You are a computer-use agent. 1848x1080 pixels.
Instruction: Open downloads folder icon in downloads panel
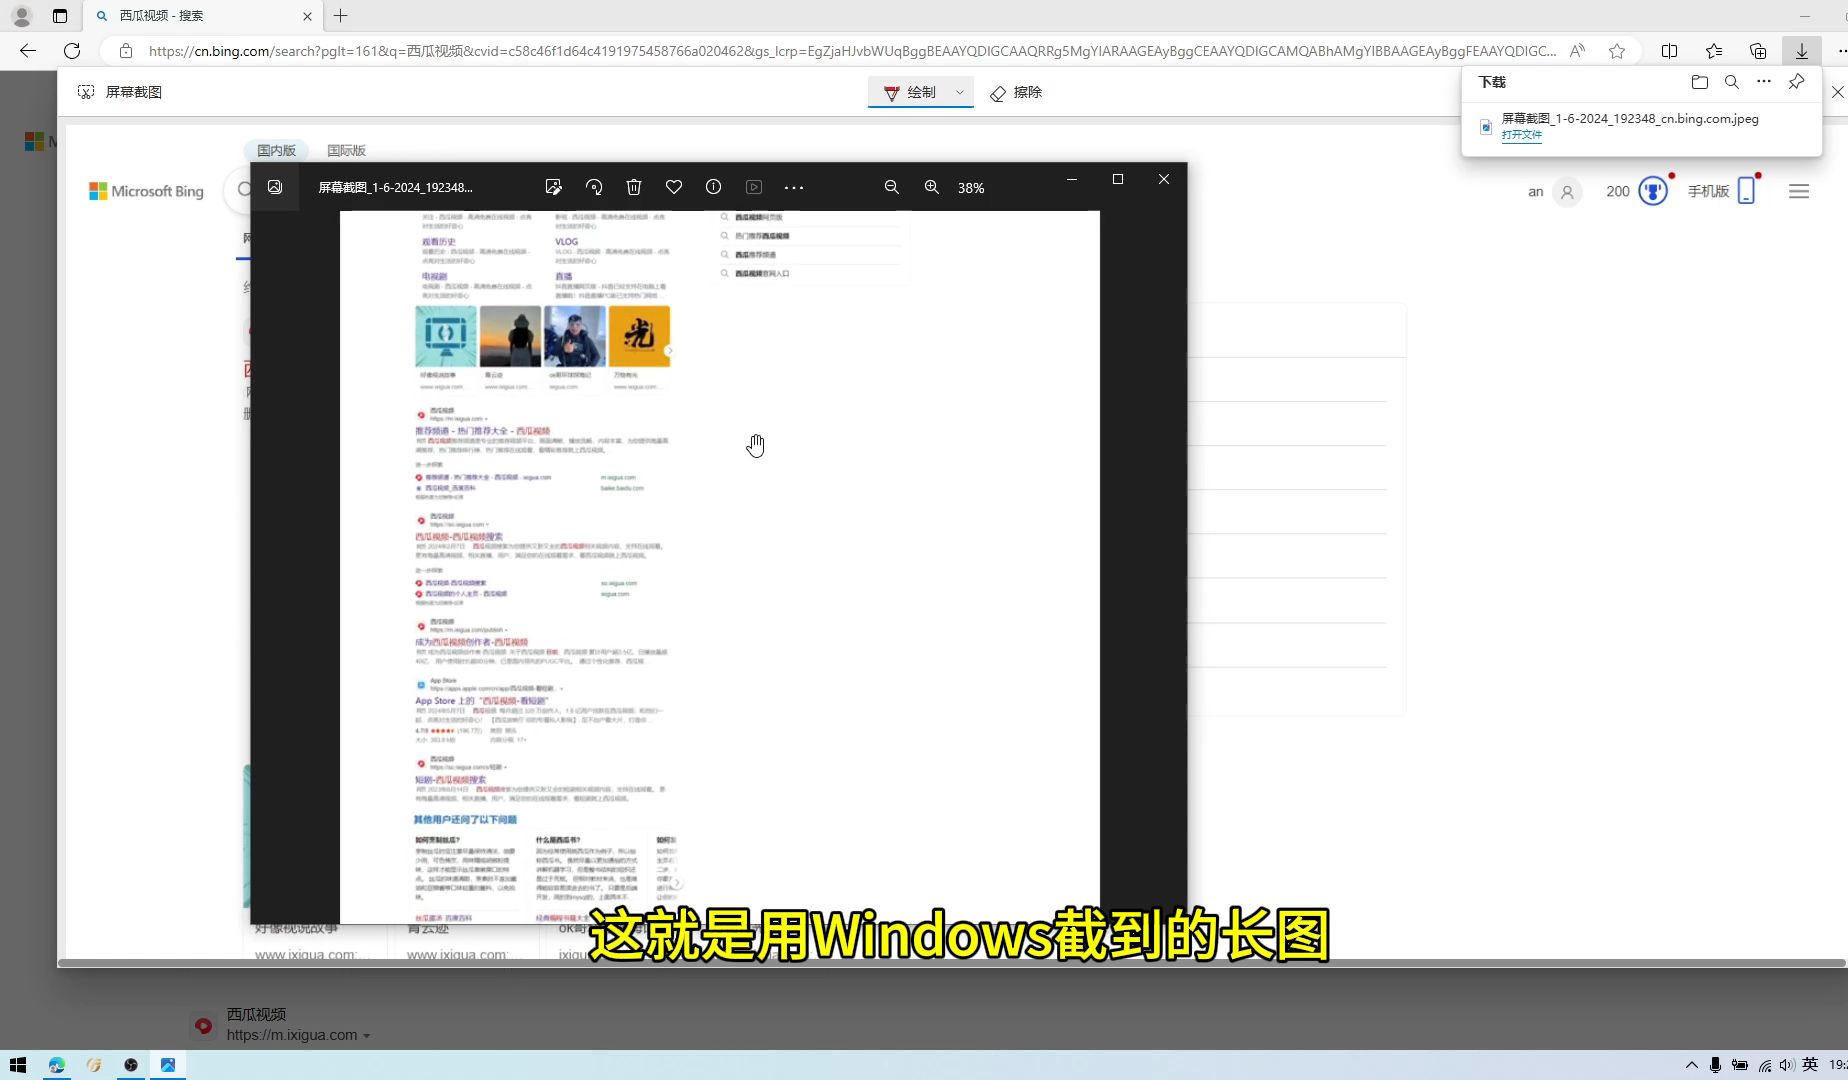point(1699,82)
